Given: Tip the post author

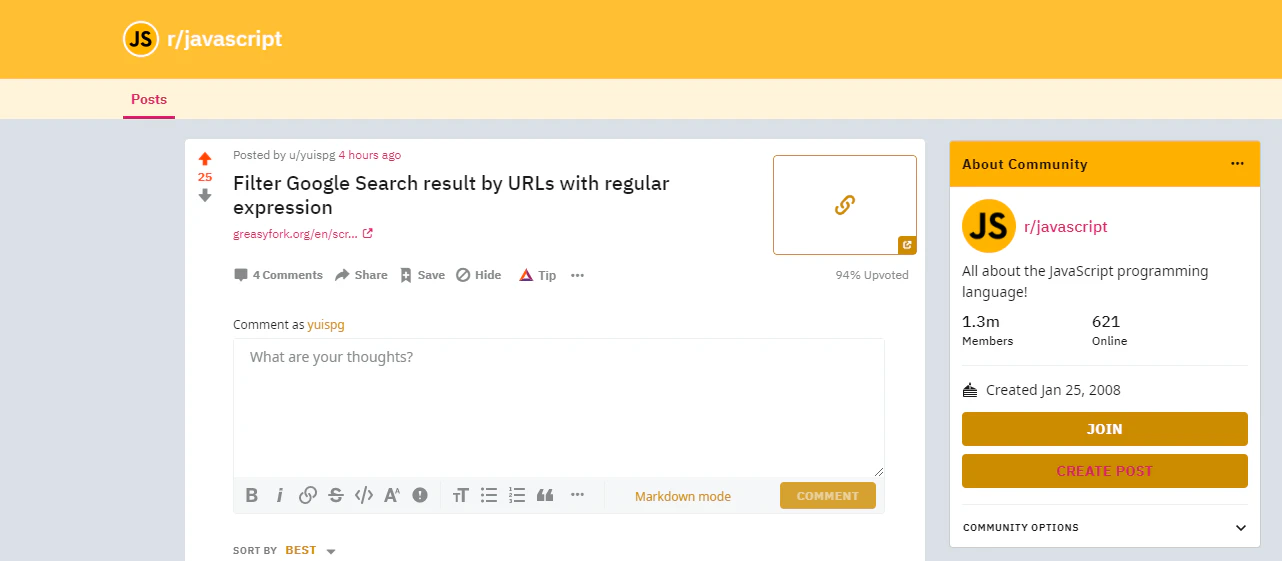Looking at the screenshot, I should (x=537, y=275).
